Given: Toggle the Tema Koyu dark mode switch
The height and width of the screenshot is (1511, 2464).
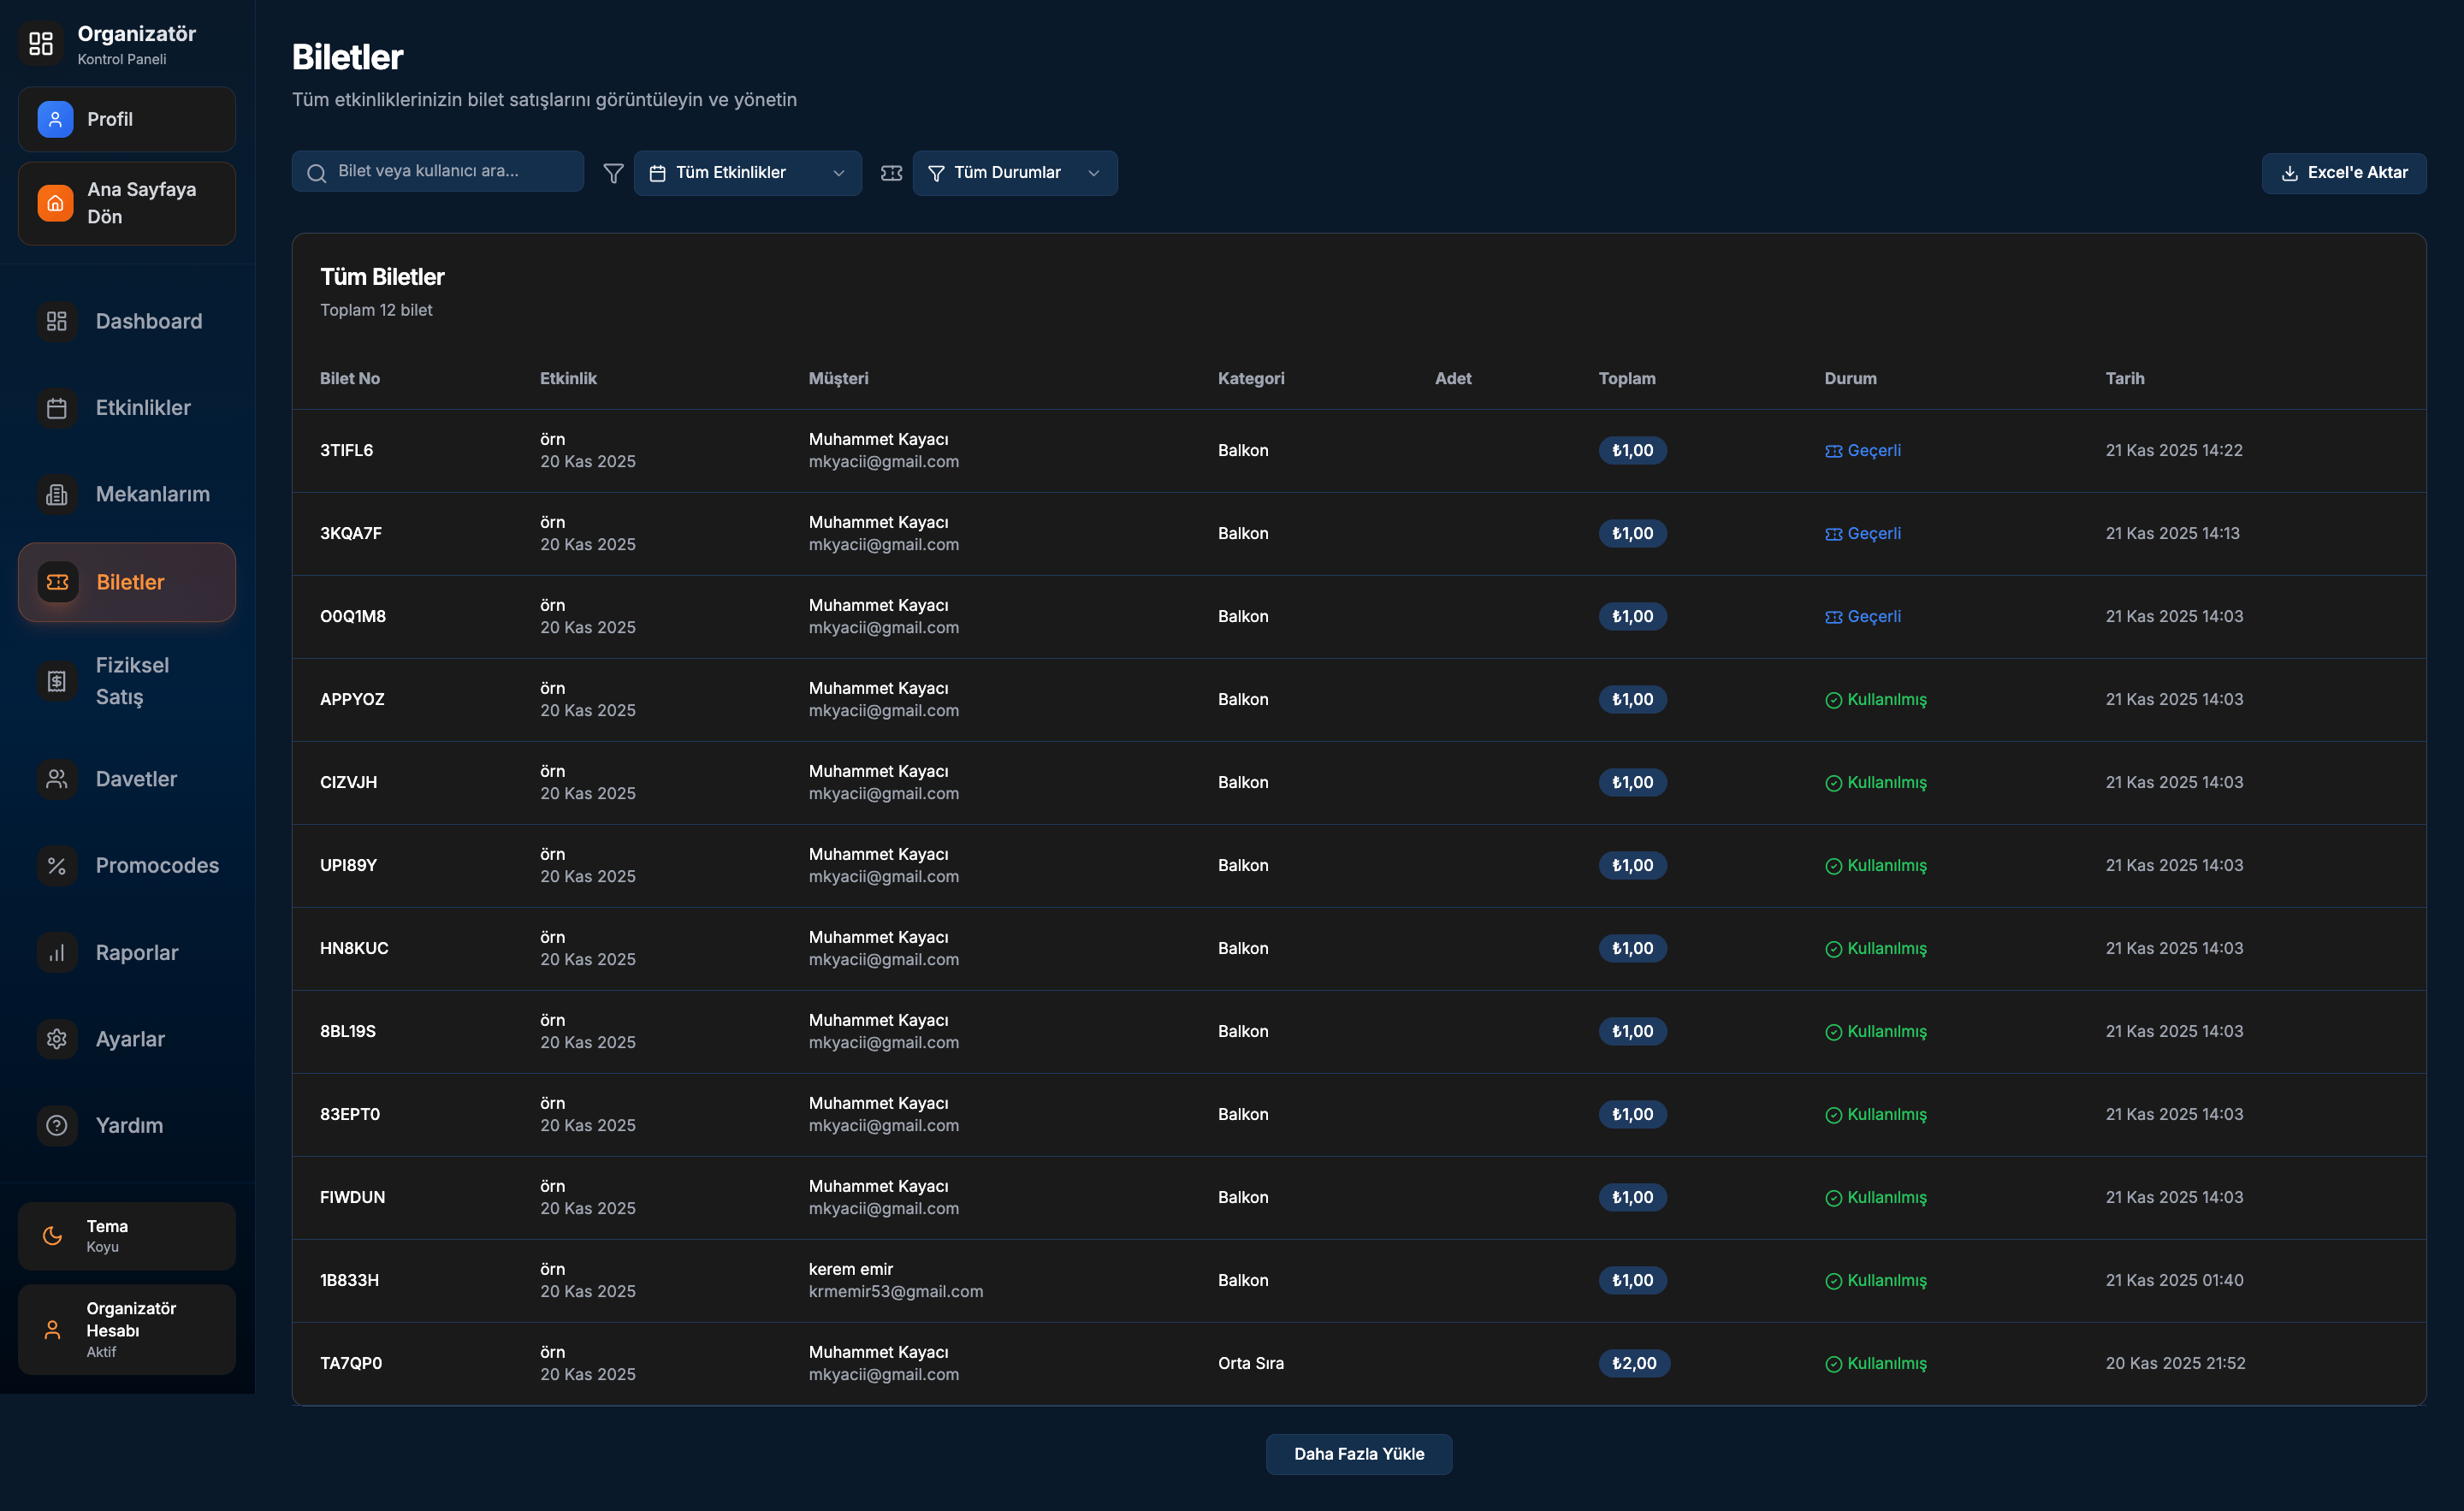Looking at the screenshot, I should pos(127,1236).
